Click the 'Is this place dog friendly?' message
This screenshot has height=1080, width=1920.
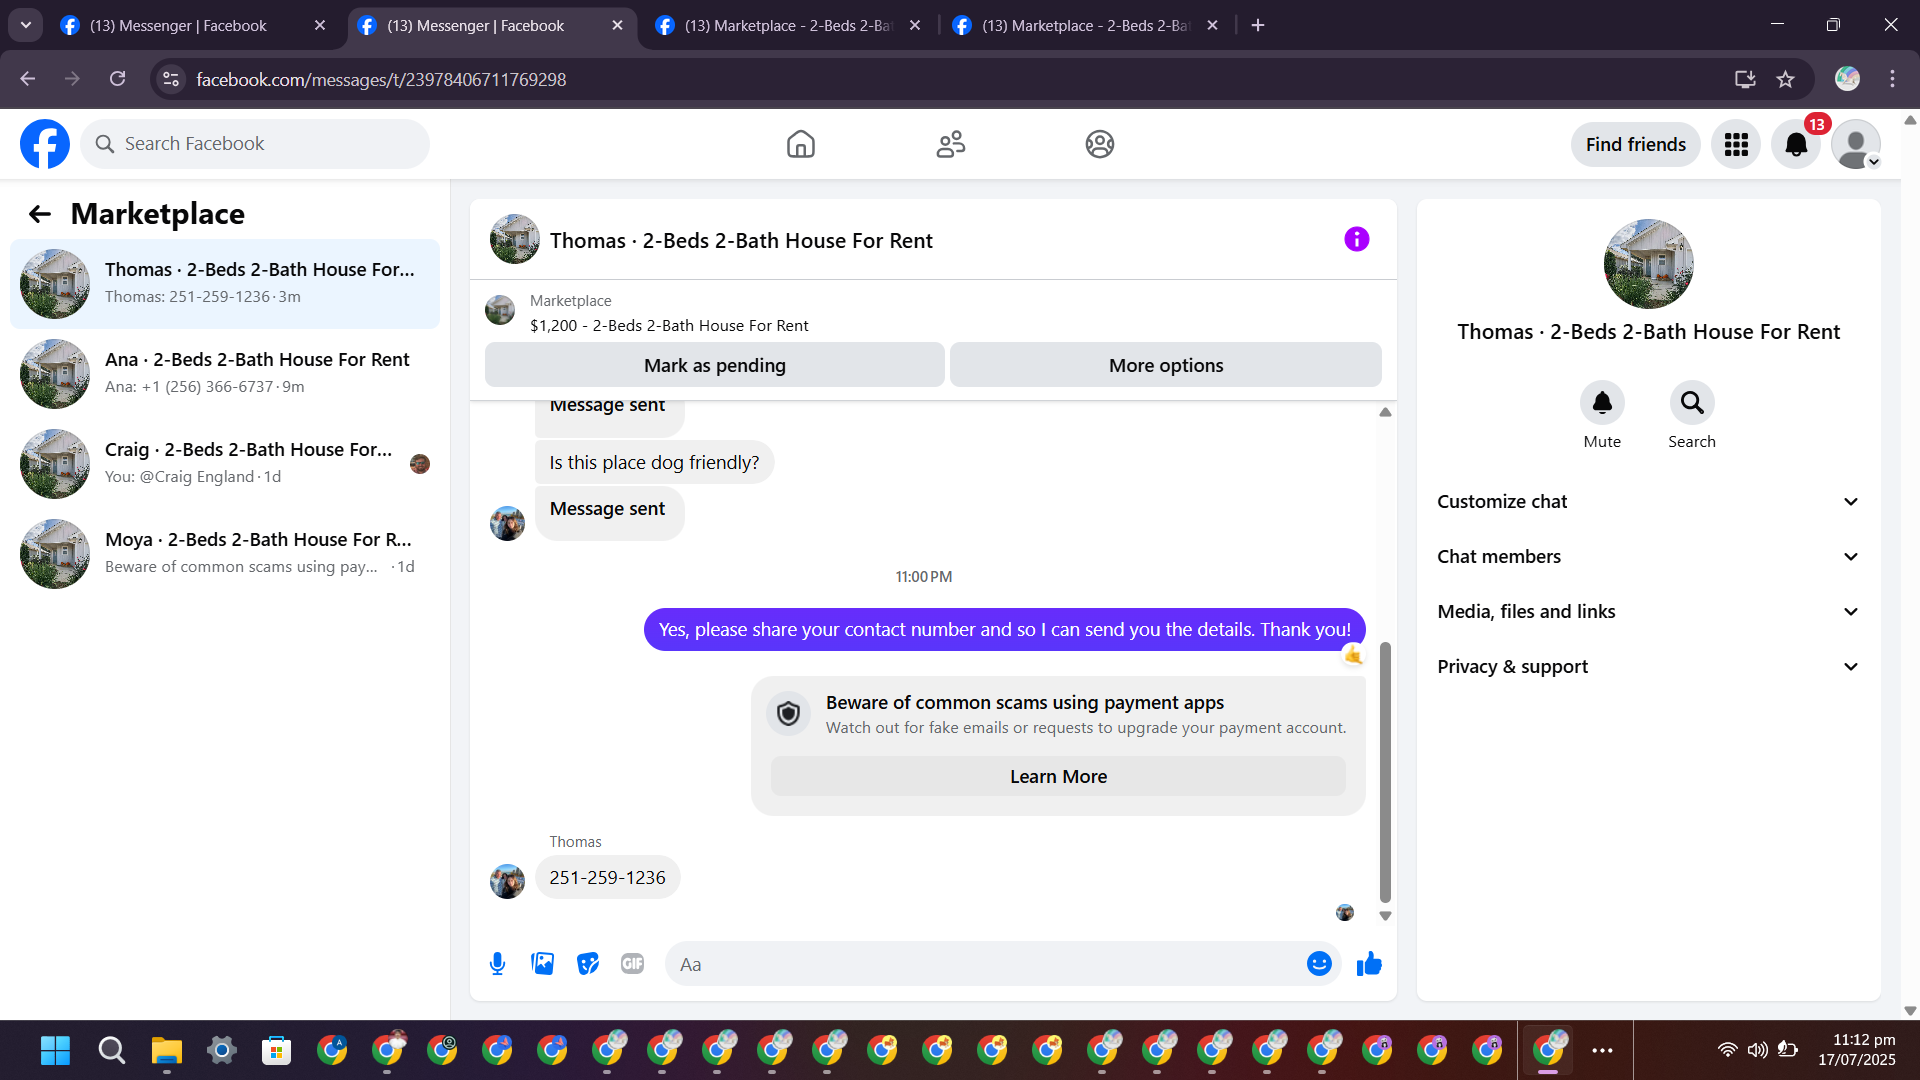pyautogui.click(x=654, y=463)
